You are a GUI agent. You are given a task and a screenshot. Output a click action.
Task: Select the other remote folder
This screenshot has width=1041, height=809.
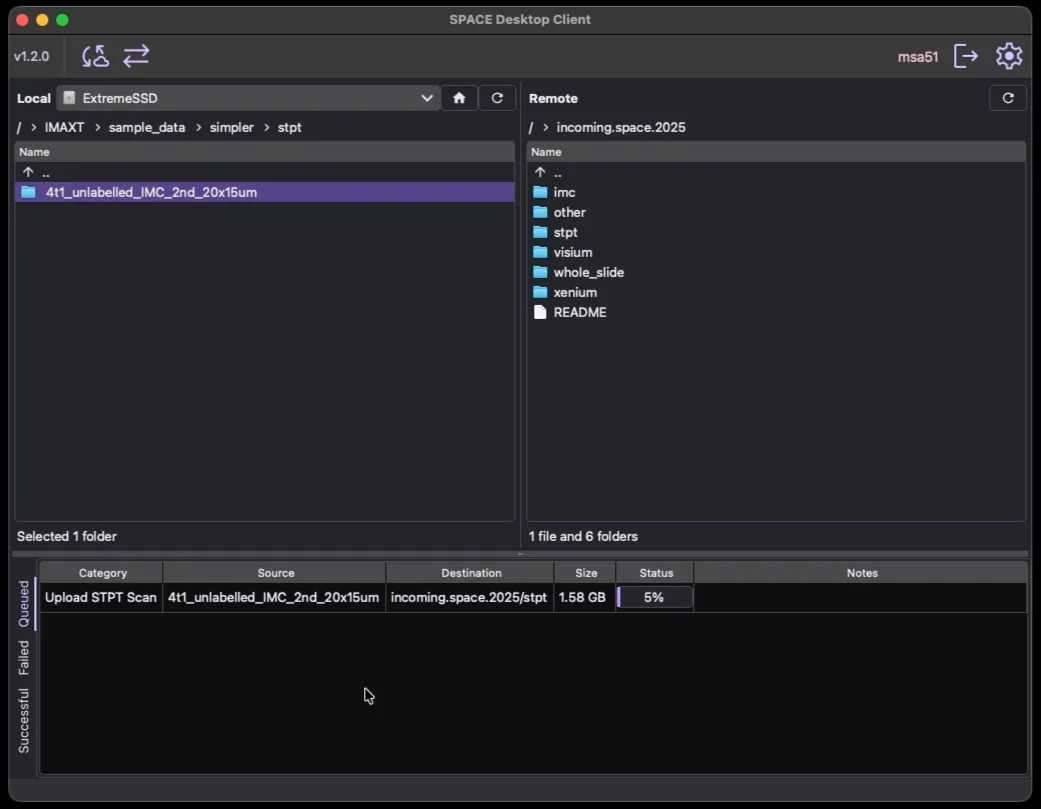tap(776, 212)
